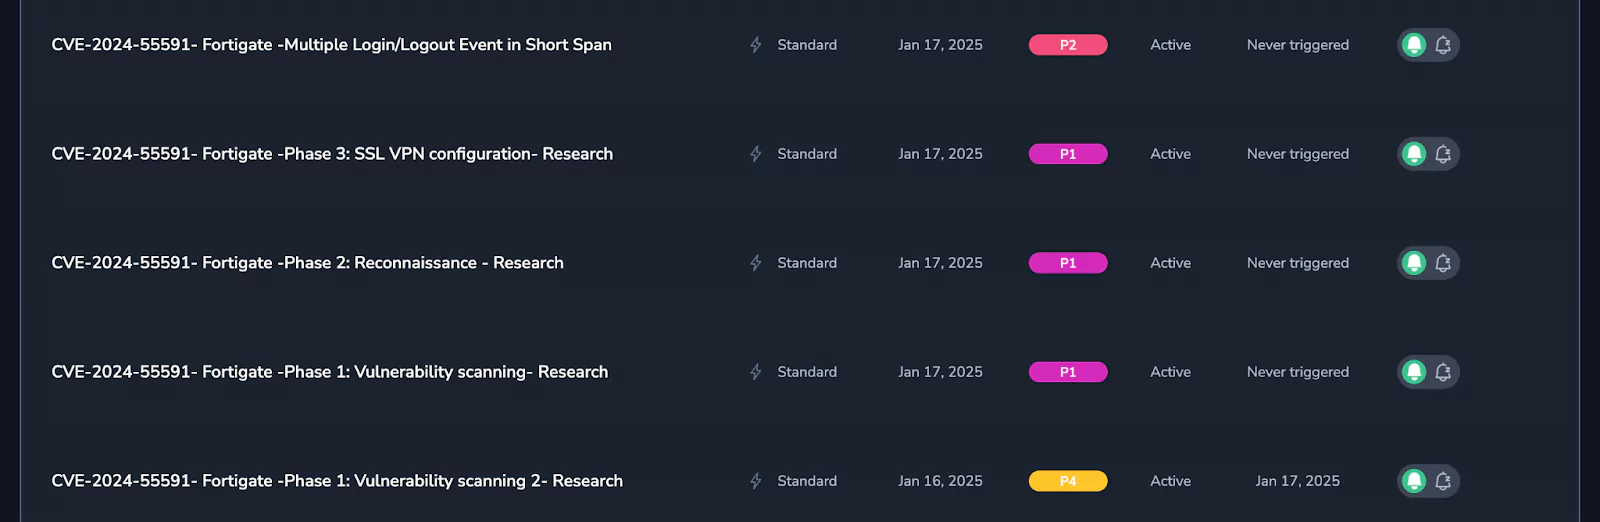Image resolution: width=1600 pixels, height=522 pixels.
Task: Click P1 badge on Phase 3 SSL VPN row
Action: coord(1068,154)
